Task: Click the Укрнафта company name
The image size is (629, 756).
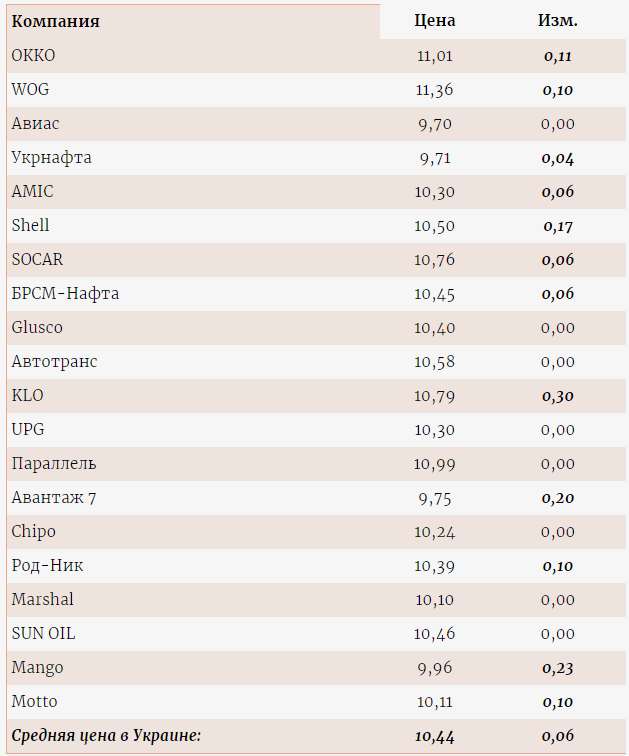Action: coord(52,158)
